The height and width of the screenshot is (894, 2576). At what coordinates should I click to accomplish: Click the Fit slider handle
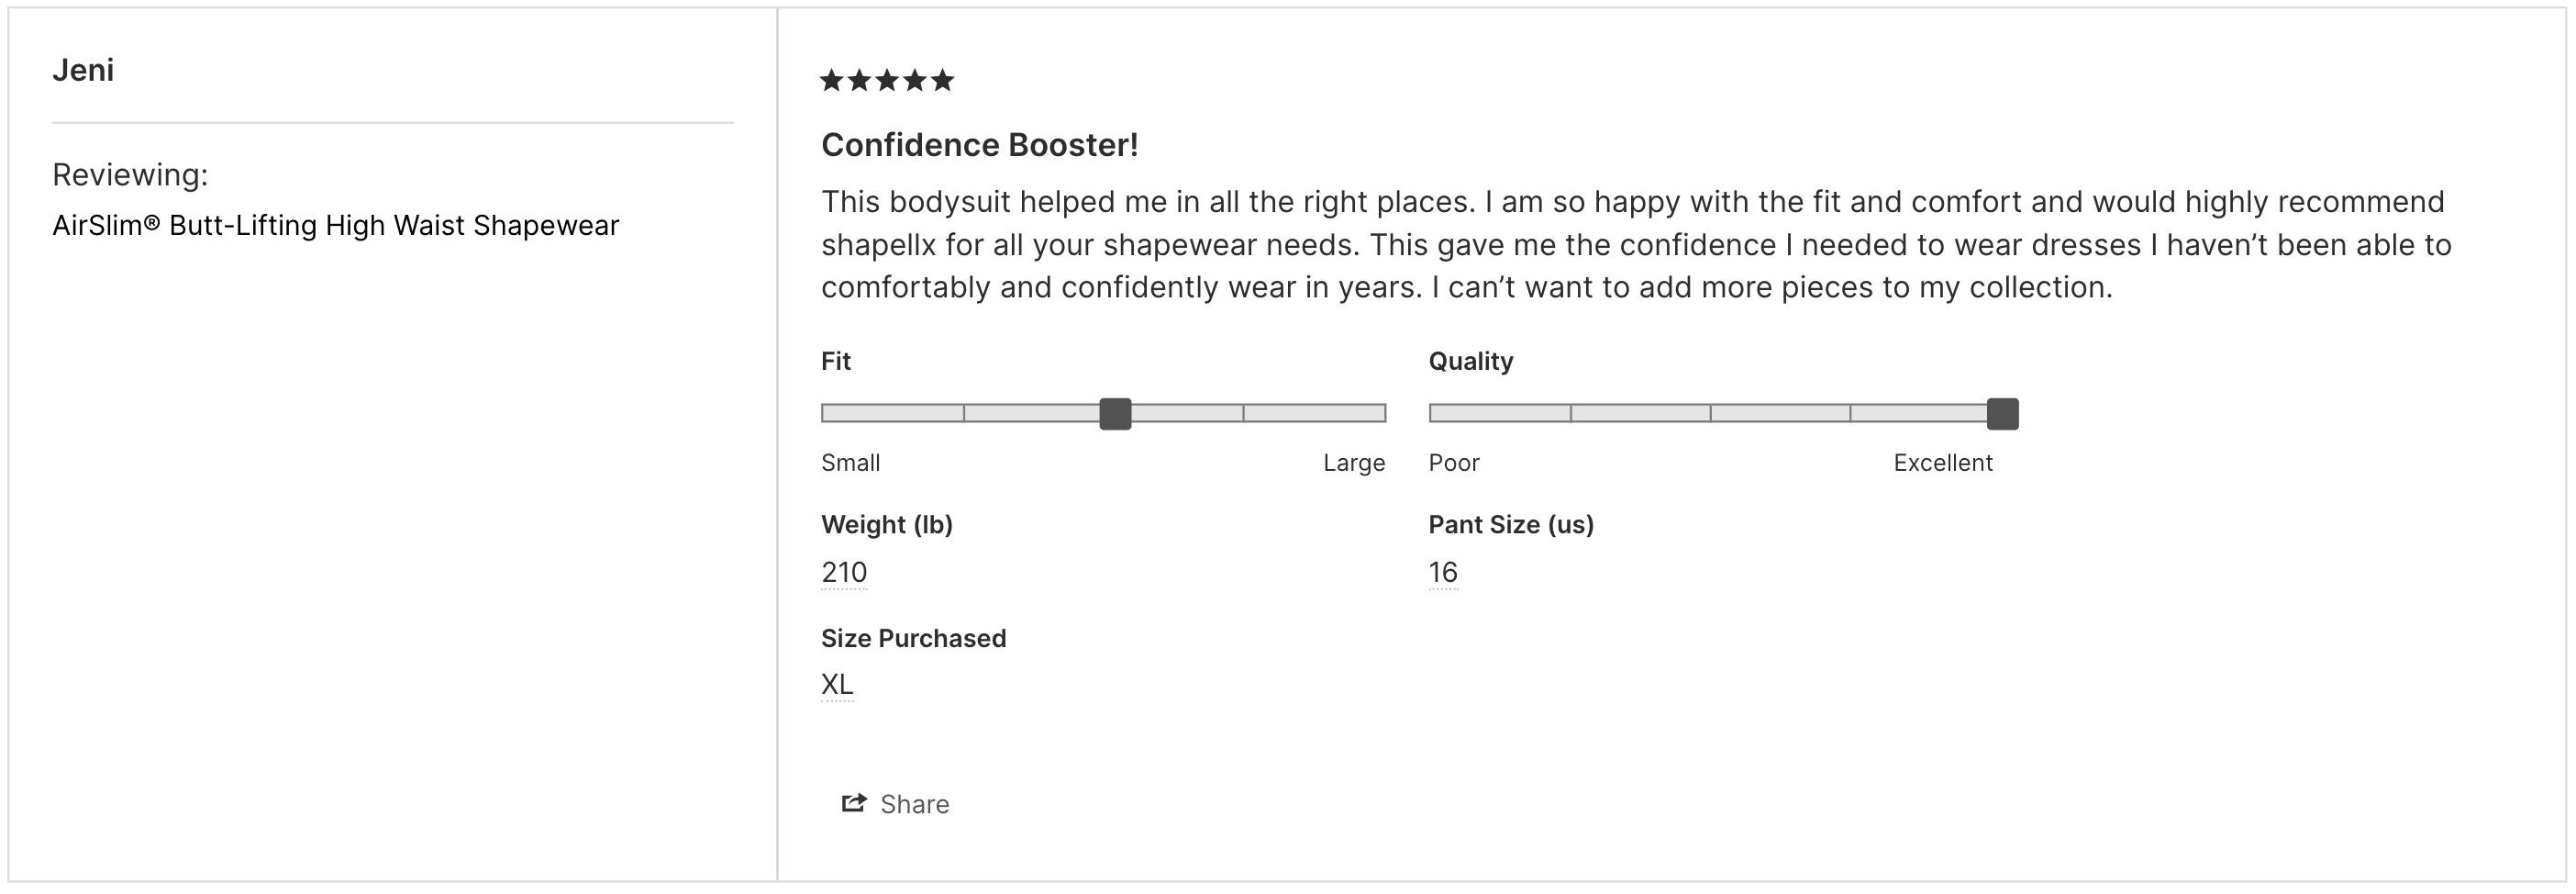(x=1115, y=413)
